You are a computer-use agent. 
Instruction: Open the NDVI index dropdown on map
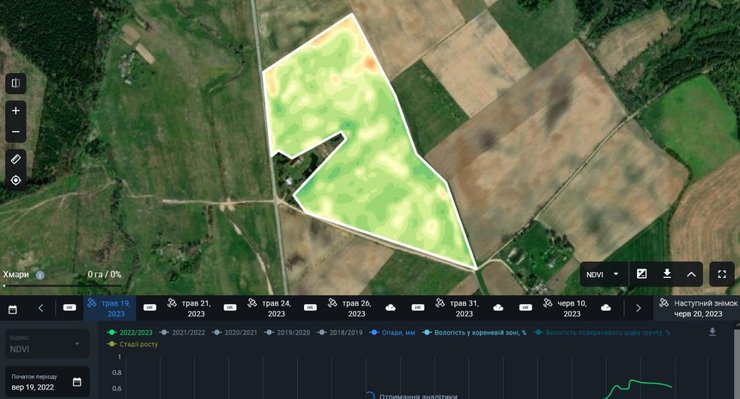click(603, 274)
